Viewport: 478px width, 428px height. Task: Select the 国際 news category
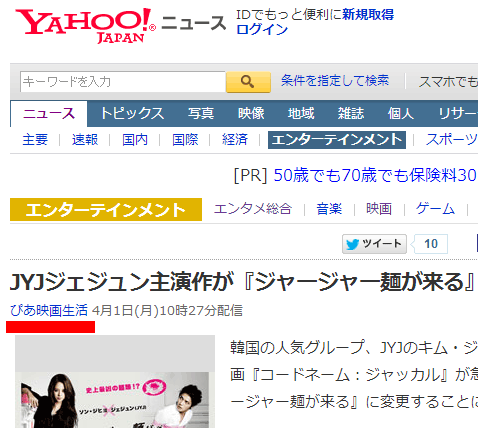[185, 140]
